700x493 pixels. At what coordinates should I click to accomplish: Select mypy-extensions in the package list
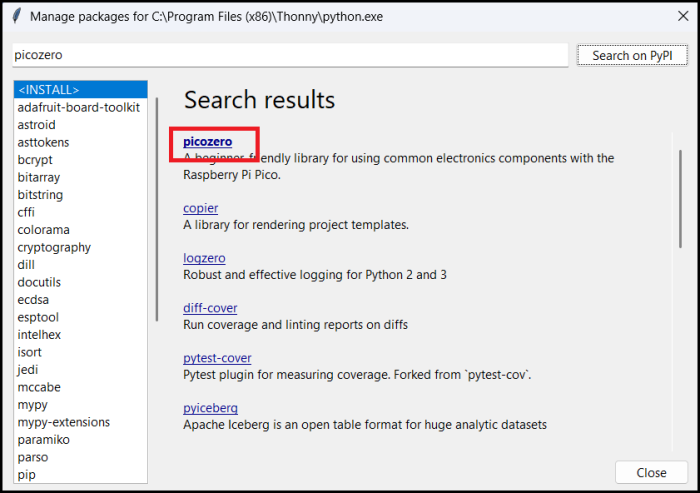[81, 422]
